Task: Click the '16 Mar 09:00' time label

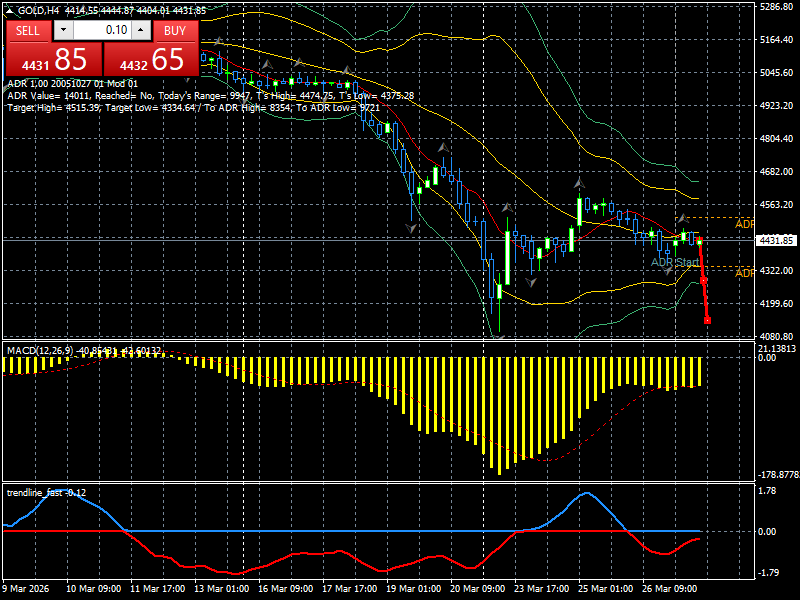Action: pos(286,588)
